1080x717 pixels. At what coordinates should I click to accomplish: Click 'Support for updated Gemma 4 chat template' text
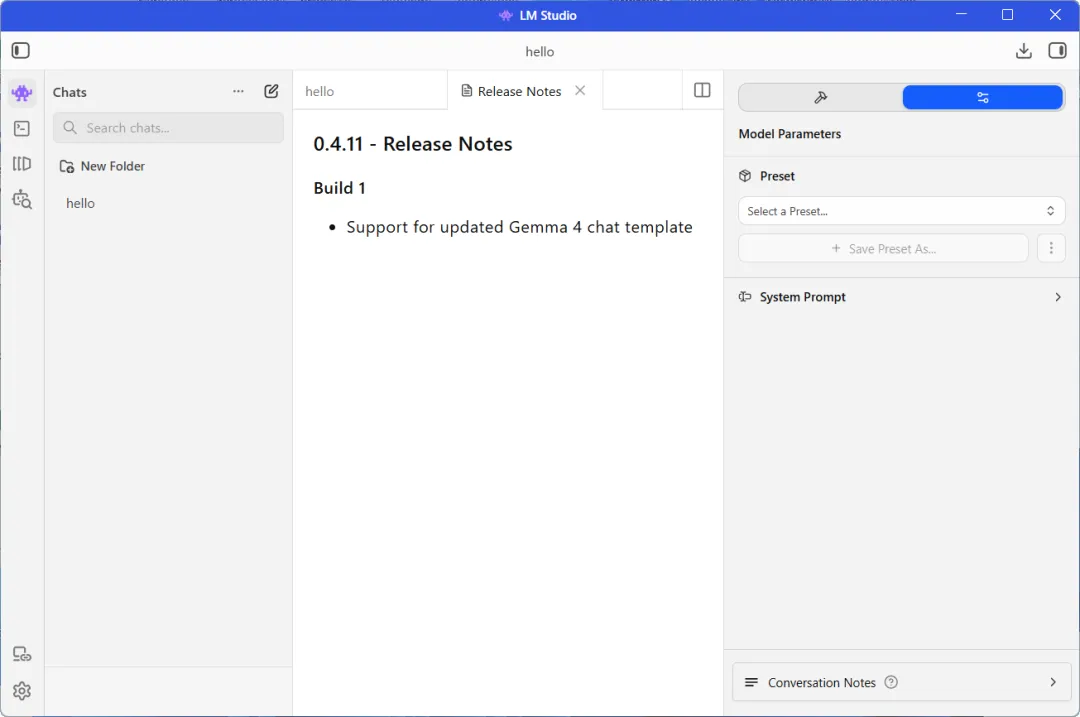click(519, 227)
